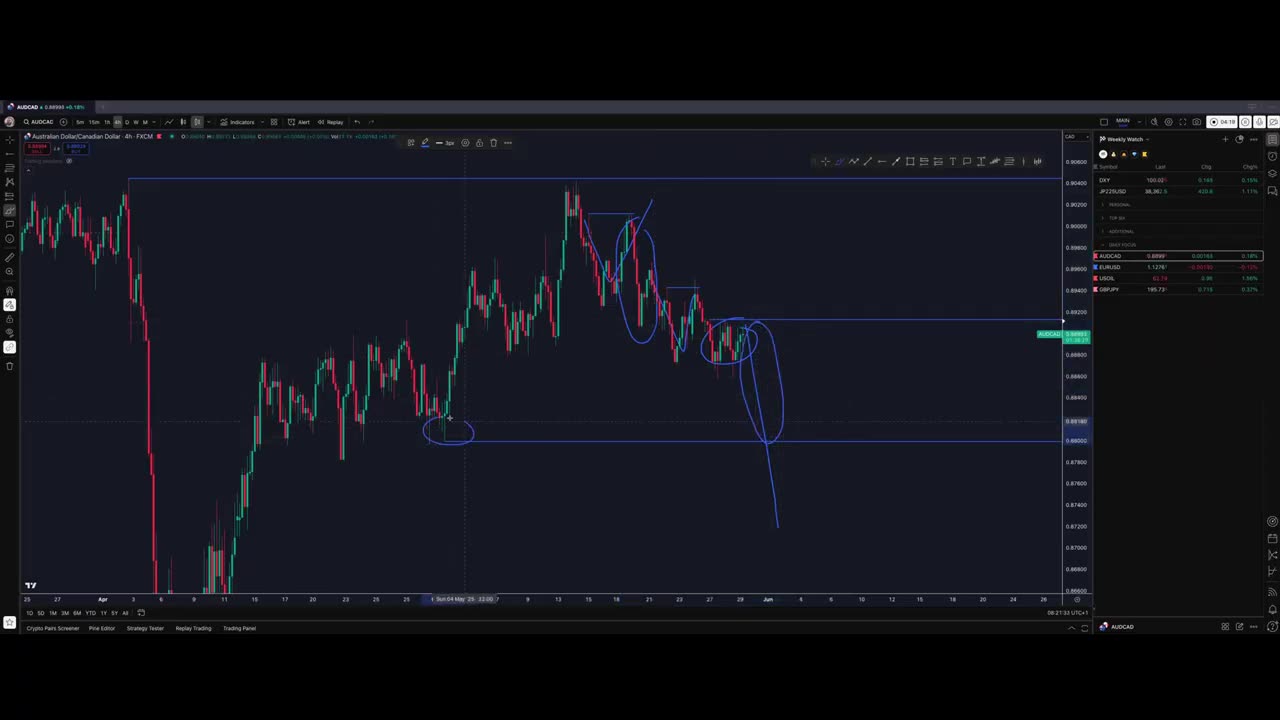
Task: Delete the selected drawing with trash icon
Action: point(493,143)
